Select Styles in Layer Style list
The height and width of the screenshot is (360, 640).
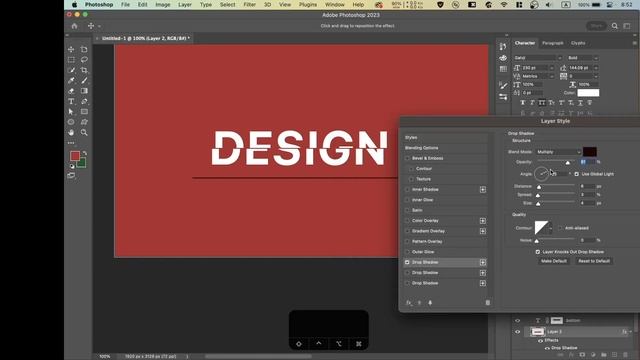(411, 138)
